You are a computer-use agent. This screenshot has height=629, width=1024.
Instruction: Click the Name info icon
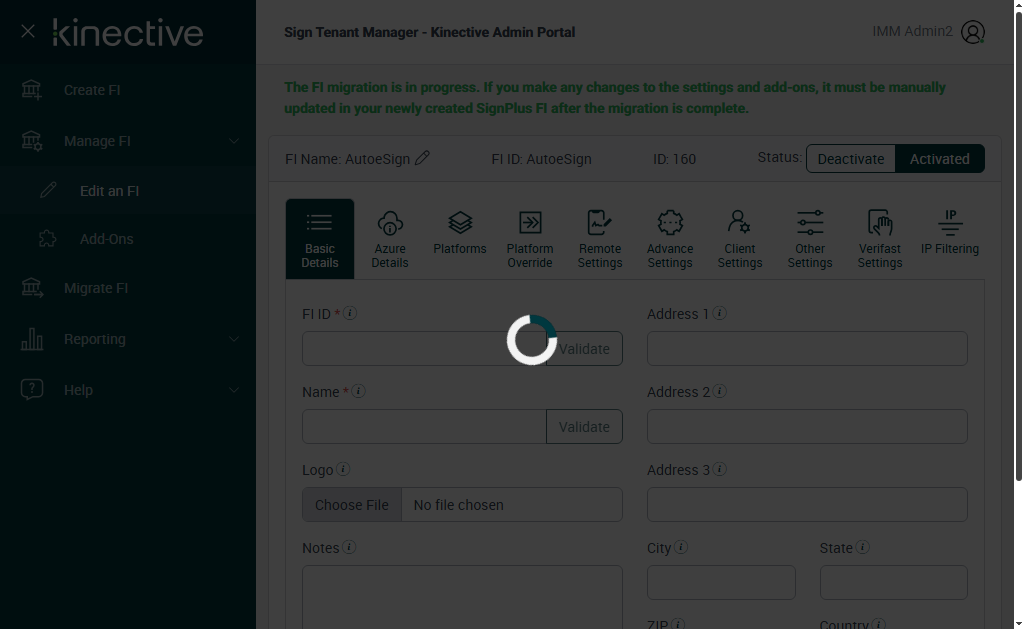359,391
